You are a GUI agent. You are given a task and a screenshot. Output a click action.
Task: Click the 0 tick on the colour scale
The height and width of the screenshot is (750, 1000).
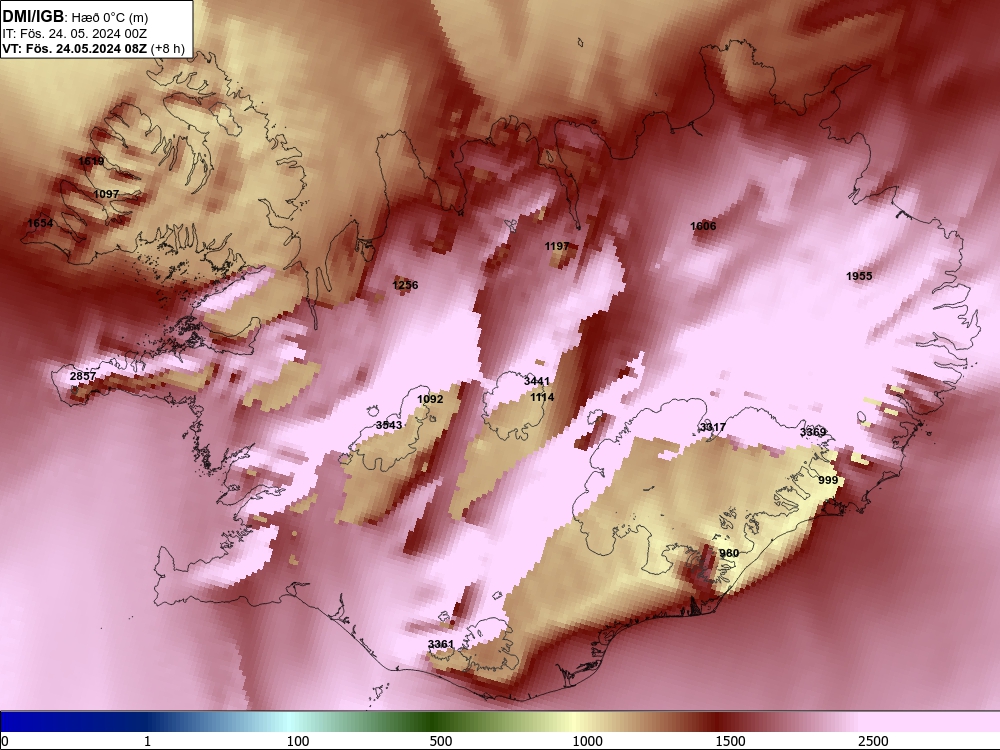[x=5, y=741]
